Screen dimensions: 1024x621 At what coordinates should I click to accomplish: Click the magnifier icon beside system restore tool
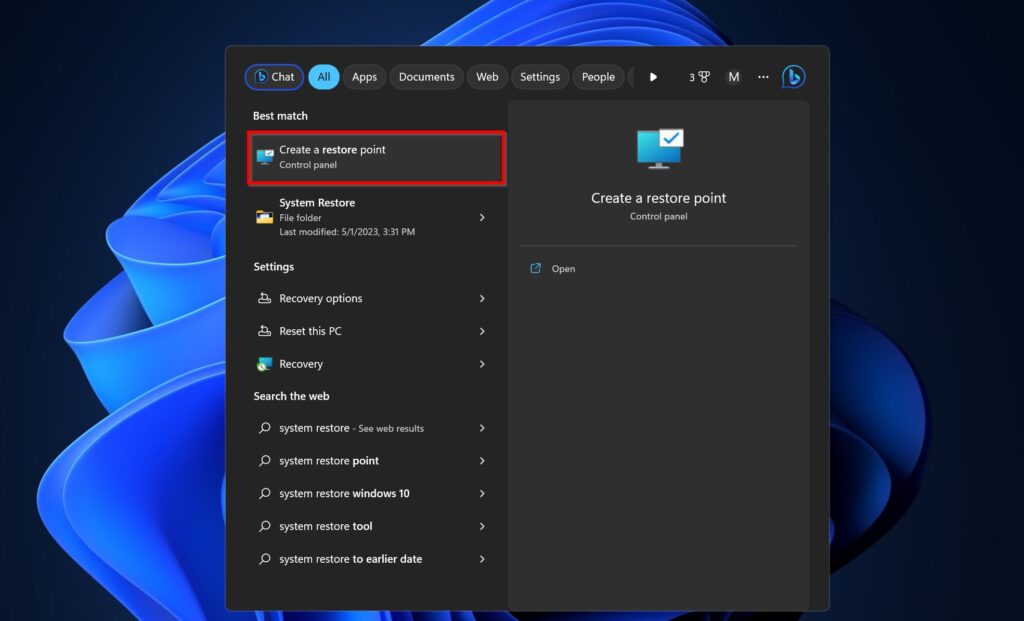point(264,526)
